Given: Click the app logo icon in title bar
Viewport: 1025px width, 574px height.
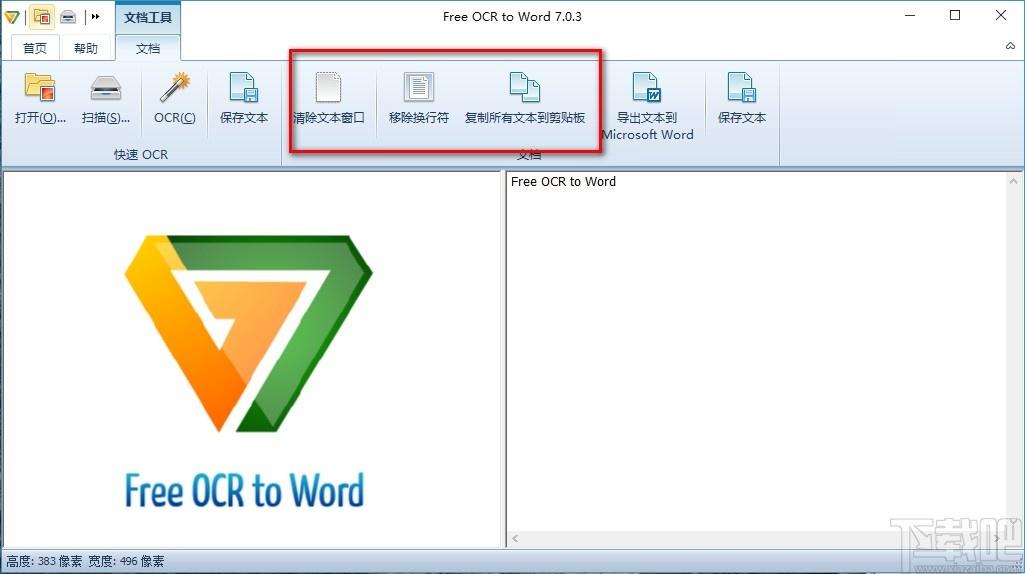Looking at the screenshot, I should pyautogui.click(x=12, y=17).
